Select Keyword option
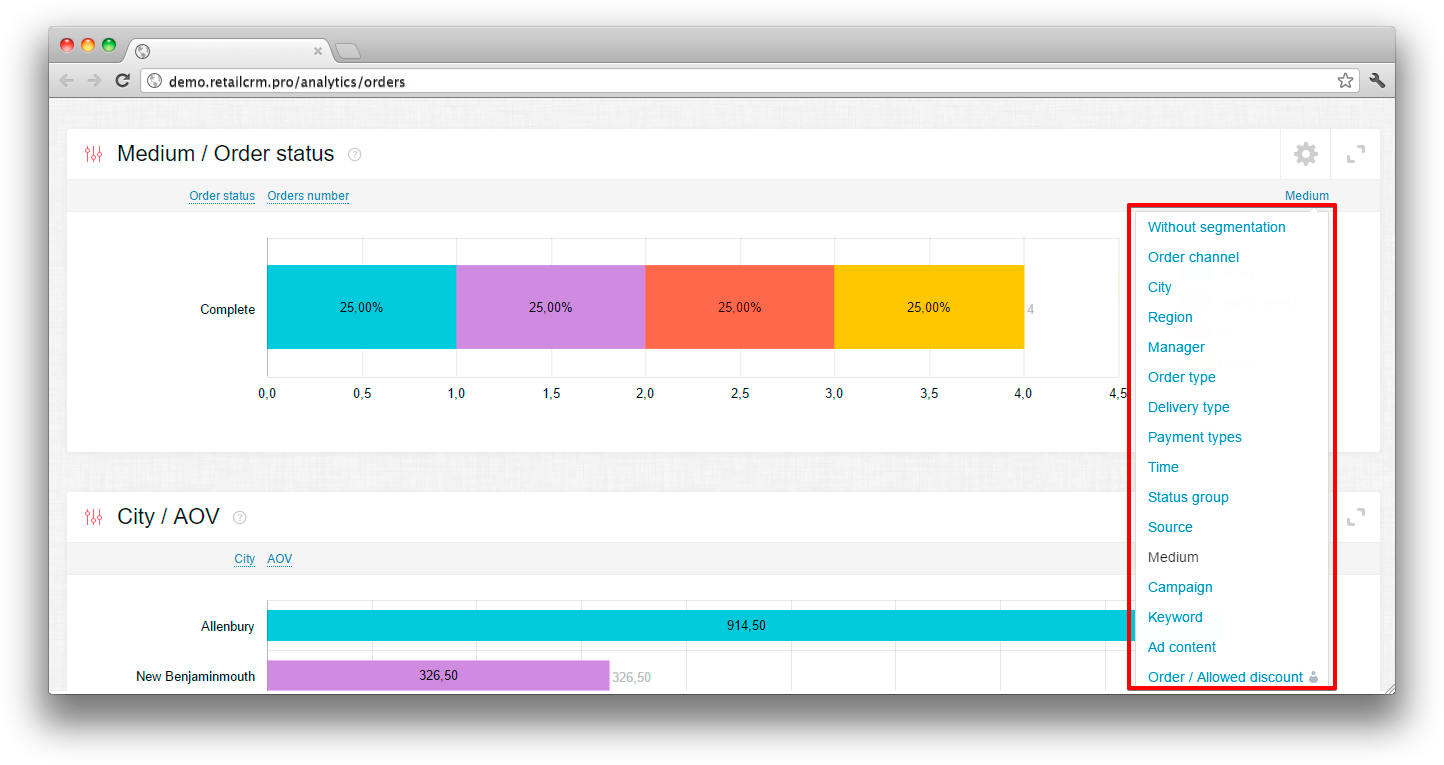This screenshot has width=1444, height=765. coord(1175,617)
